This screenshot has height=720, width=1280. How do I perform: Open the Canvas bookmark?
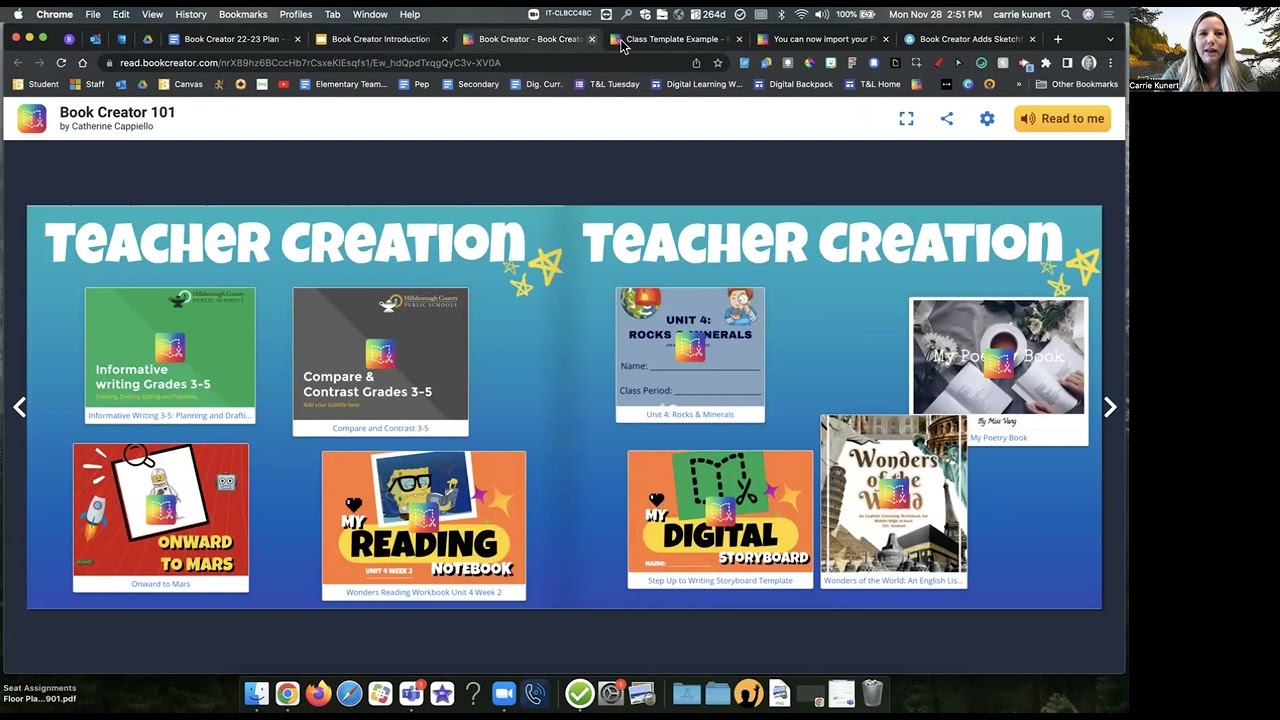pos(180,84)
